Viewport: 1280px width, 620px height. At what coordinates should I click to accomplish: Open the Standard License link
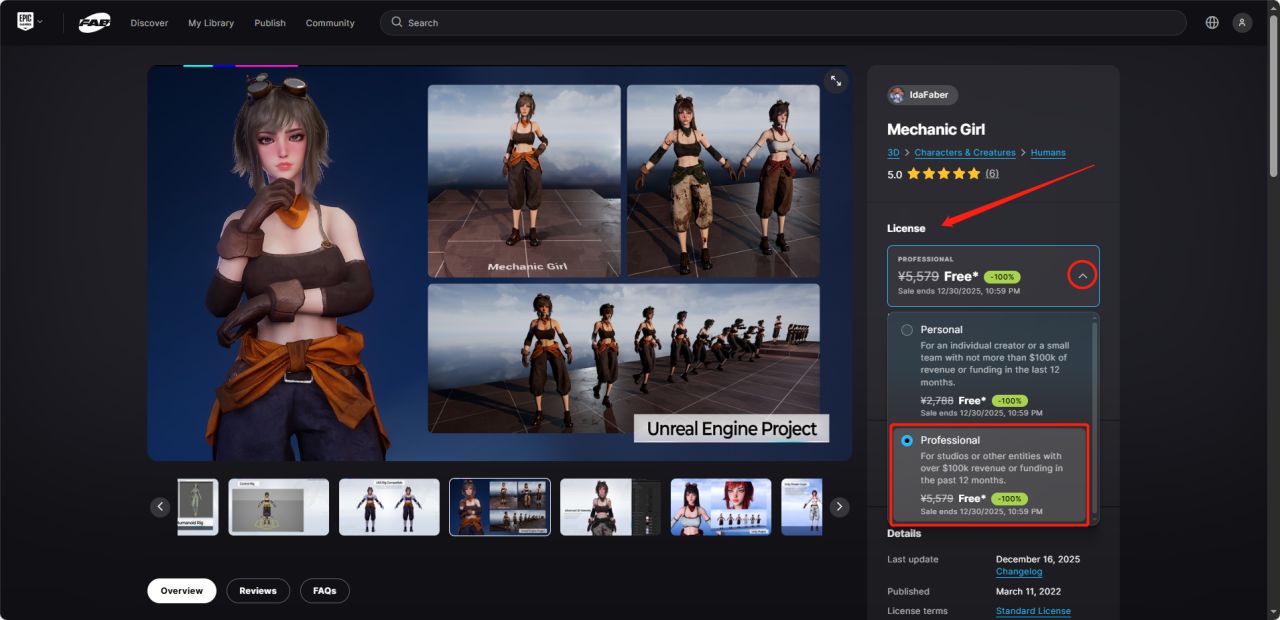(1033, 611)
